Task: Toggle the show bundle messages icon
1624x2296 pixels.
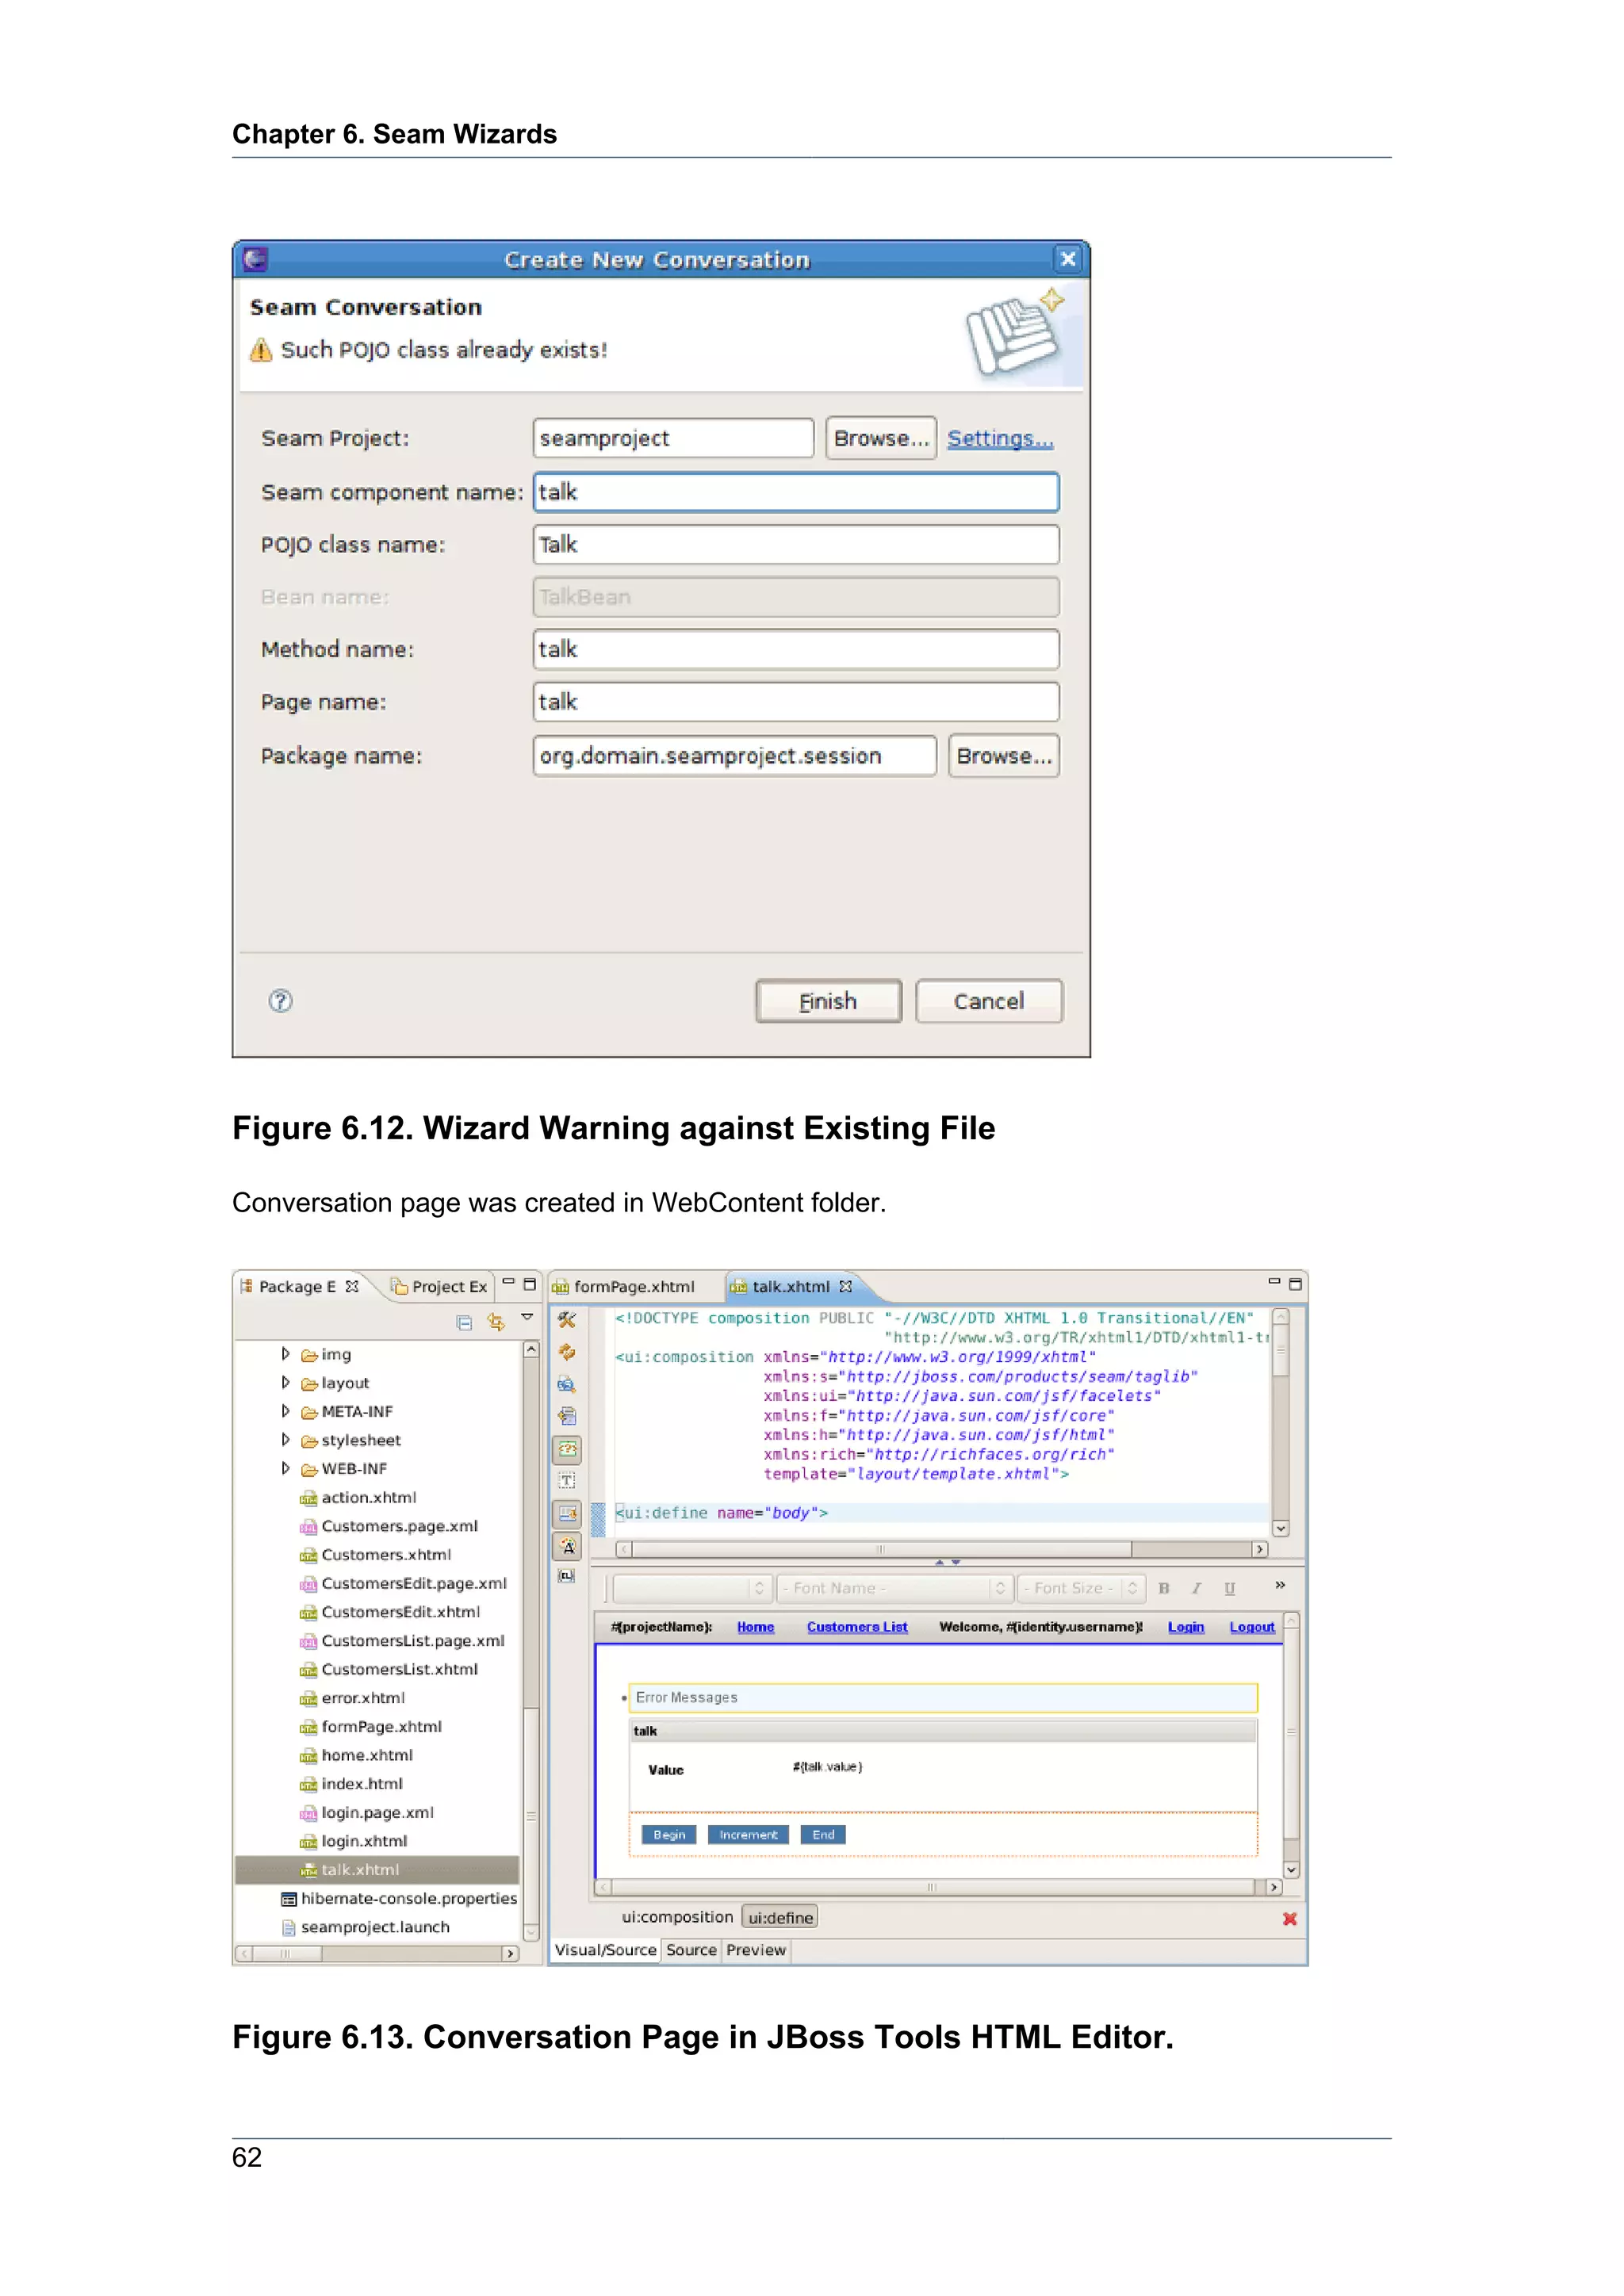Action: 568,1513
